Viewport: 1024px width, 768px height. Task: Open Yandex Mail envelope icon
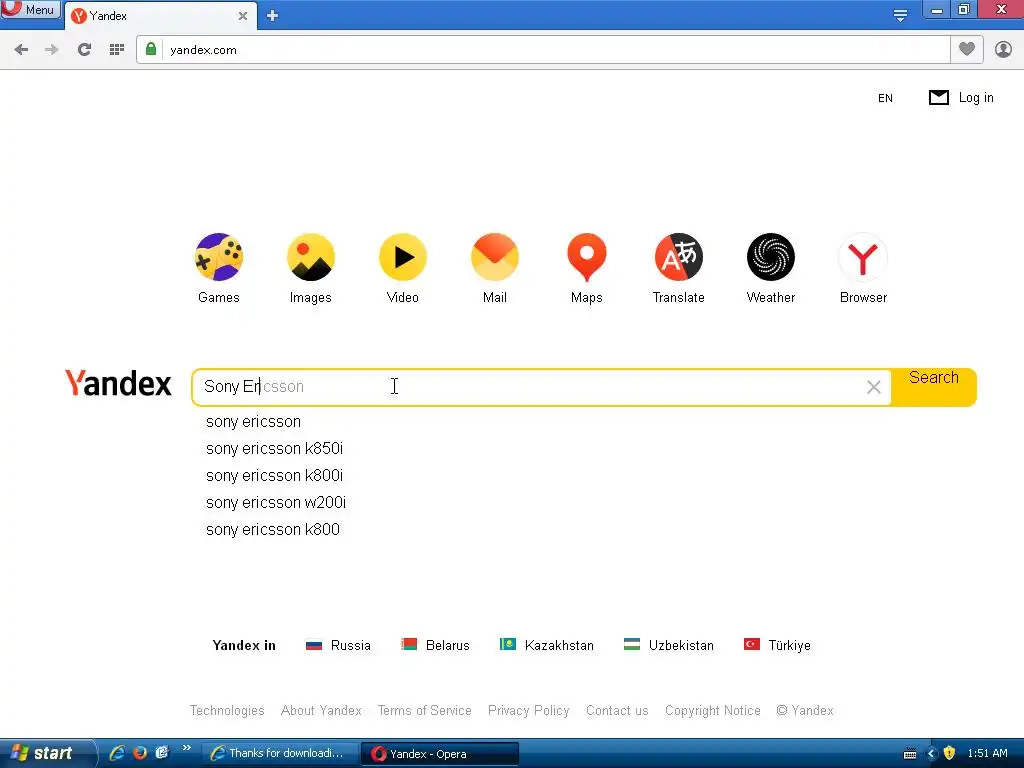tap(495, 257)
